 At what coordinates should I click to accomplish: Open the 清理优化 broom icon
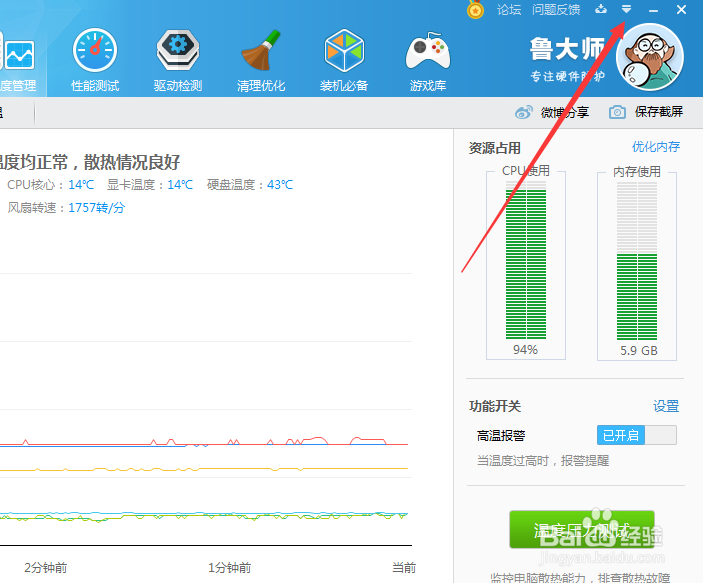(x=261, y=50)
